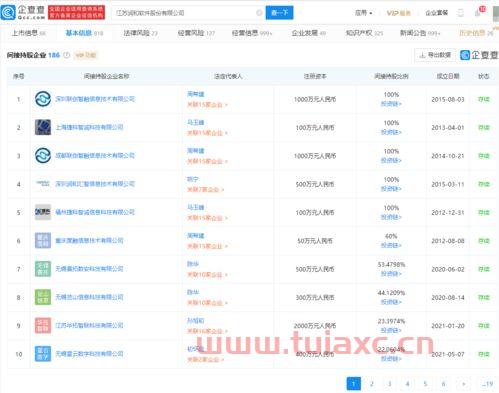Open the company name link in row 10

point(89,354)
